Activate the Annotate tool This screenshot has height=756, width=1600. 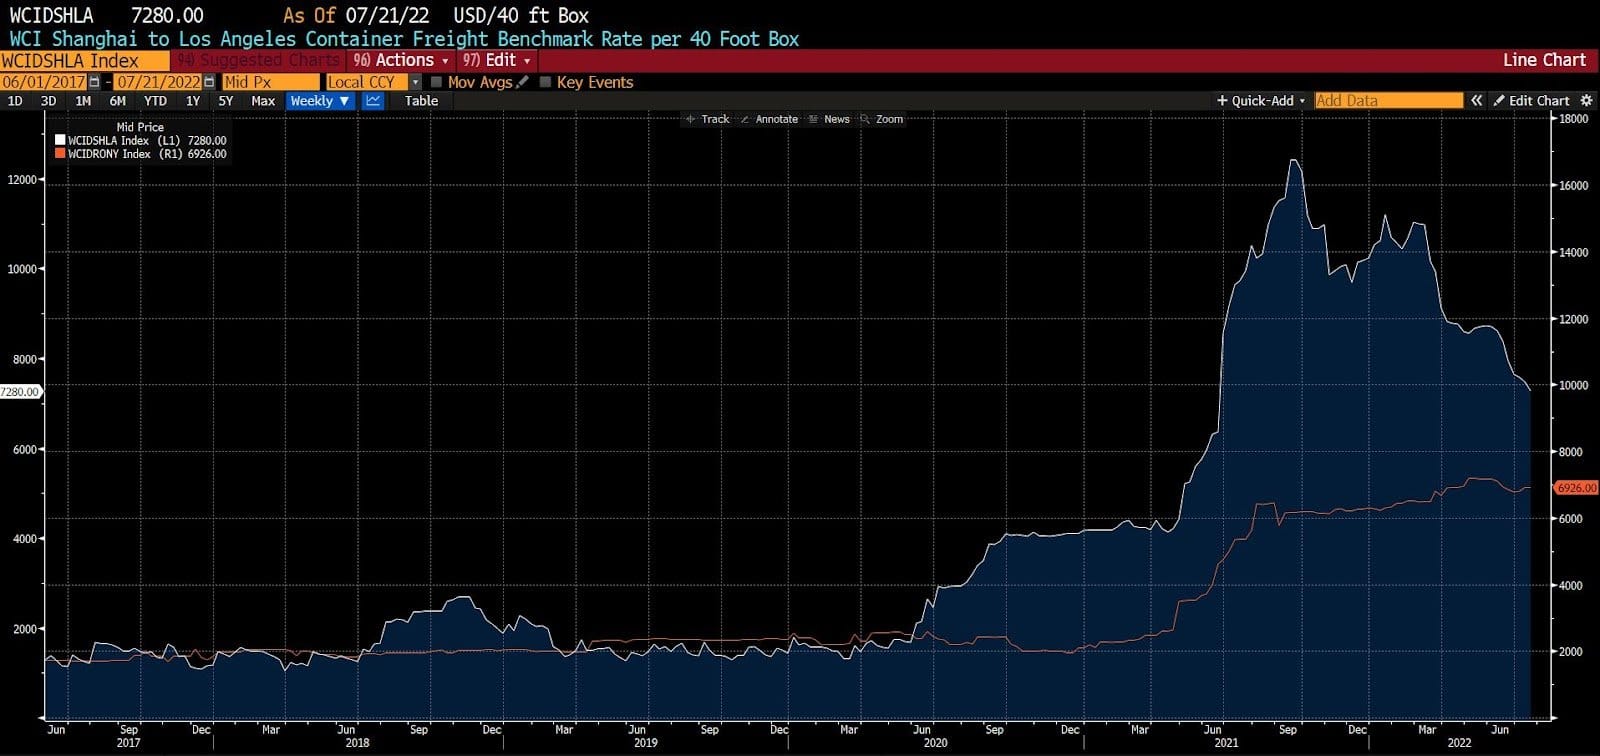tap(769, 119)
